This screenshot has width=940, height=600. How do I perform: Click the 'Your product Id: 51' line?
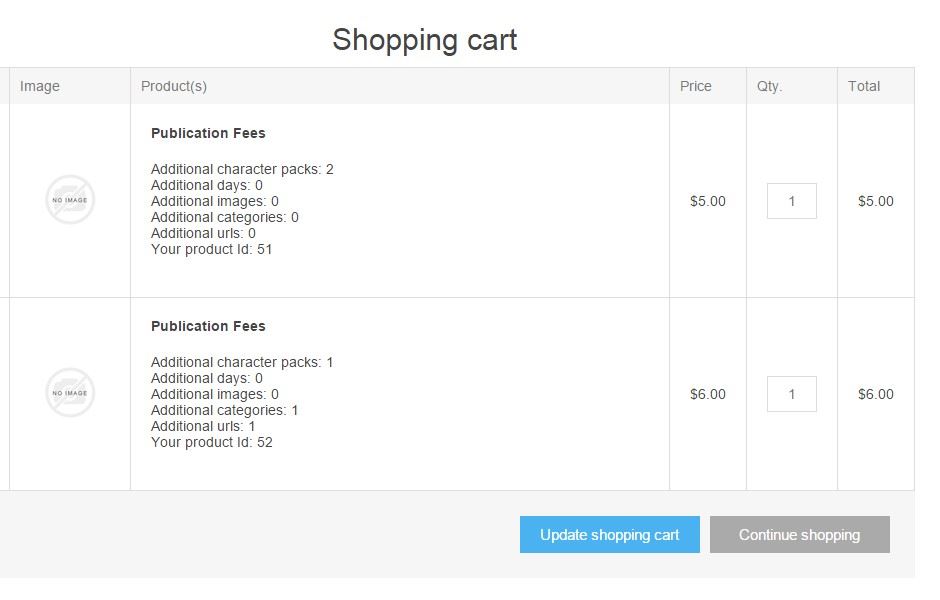[x=212, y=249]
